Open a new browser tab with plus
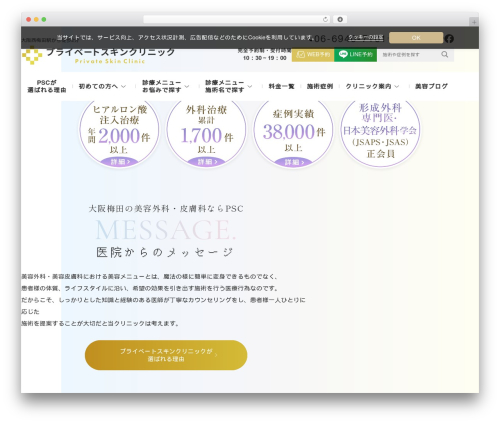This screenshot has height=423, width=500. (x=474, y=22)
